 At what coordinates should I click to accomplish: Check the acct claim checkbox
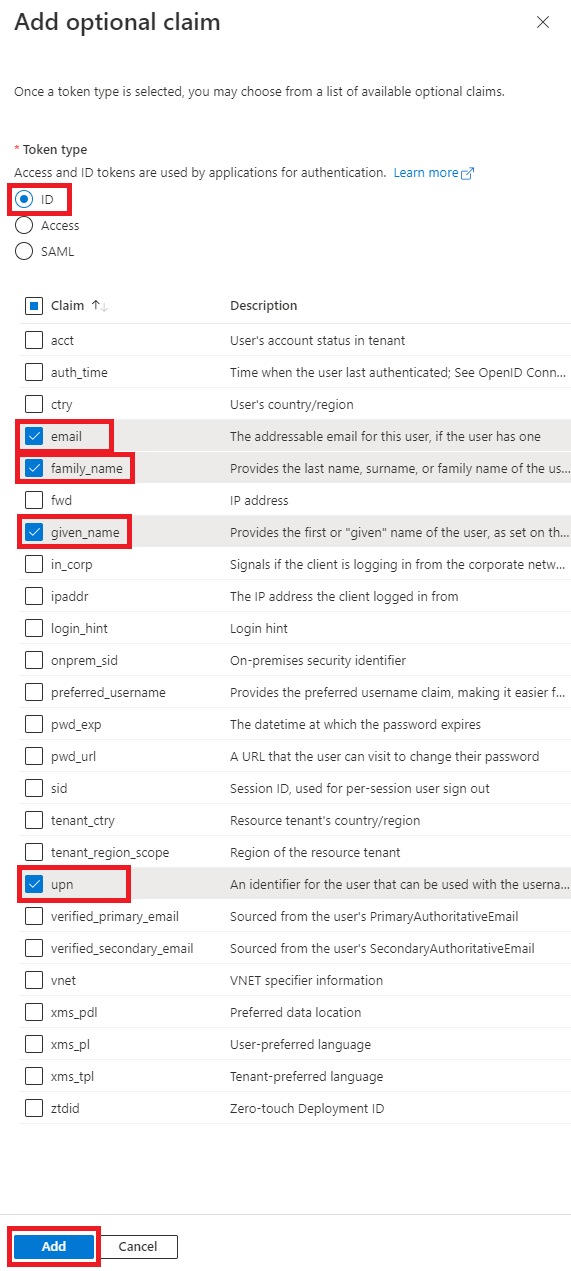coord(34,340)
